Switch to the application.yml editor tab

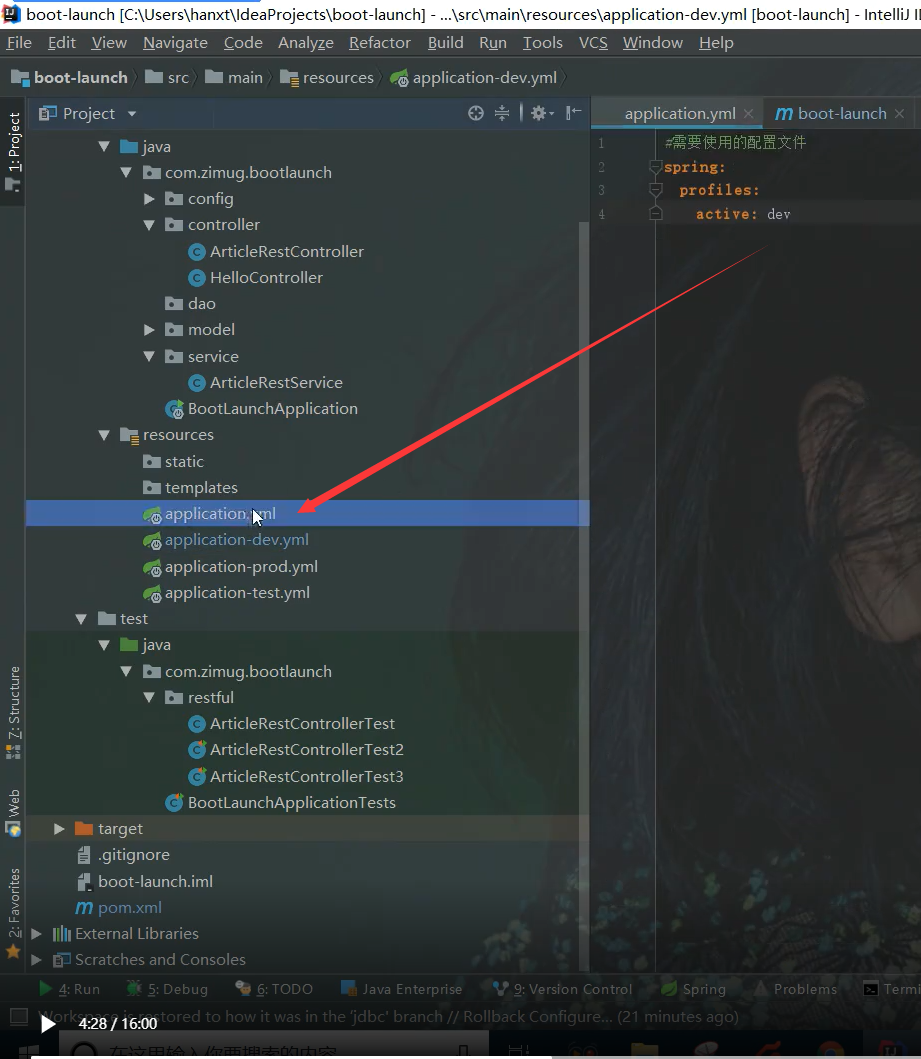point(679,113)
